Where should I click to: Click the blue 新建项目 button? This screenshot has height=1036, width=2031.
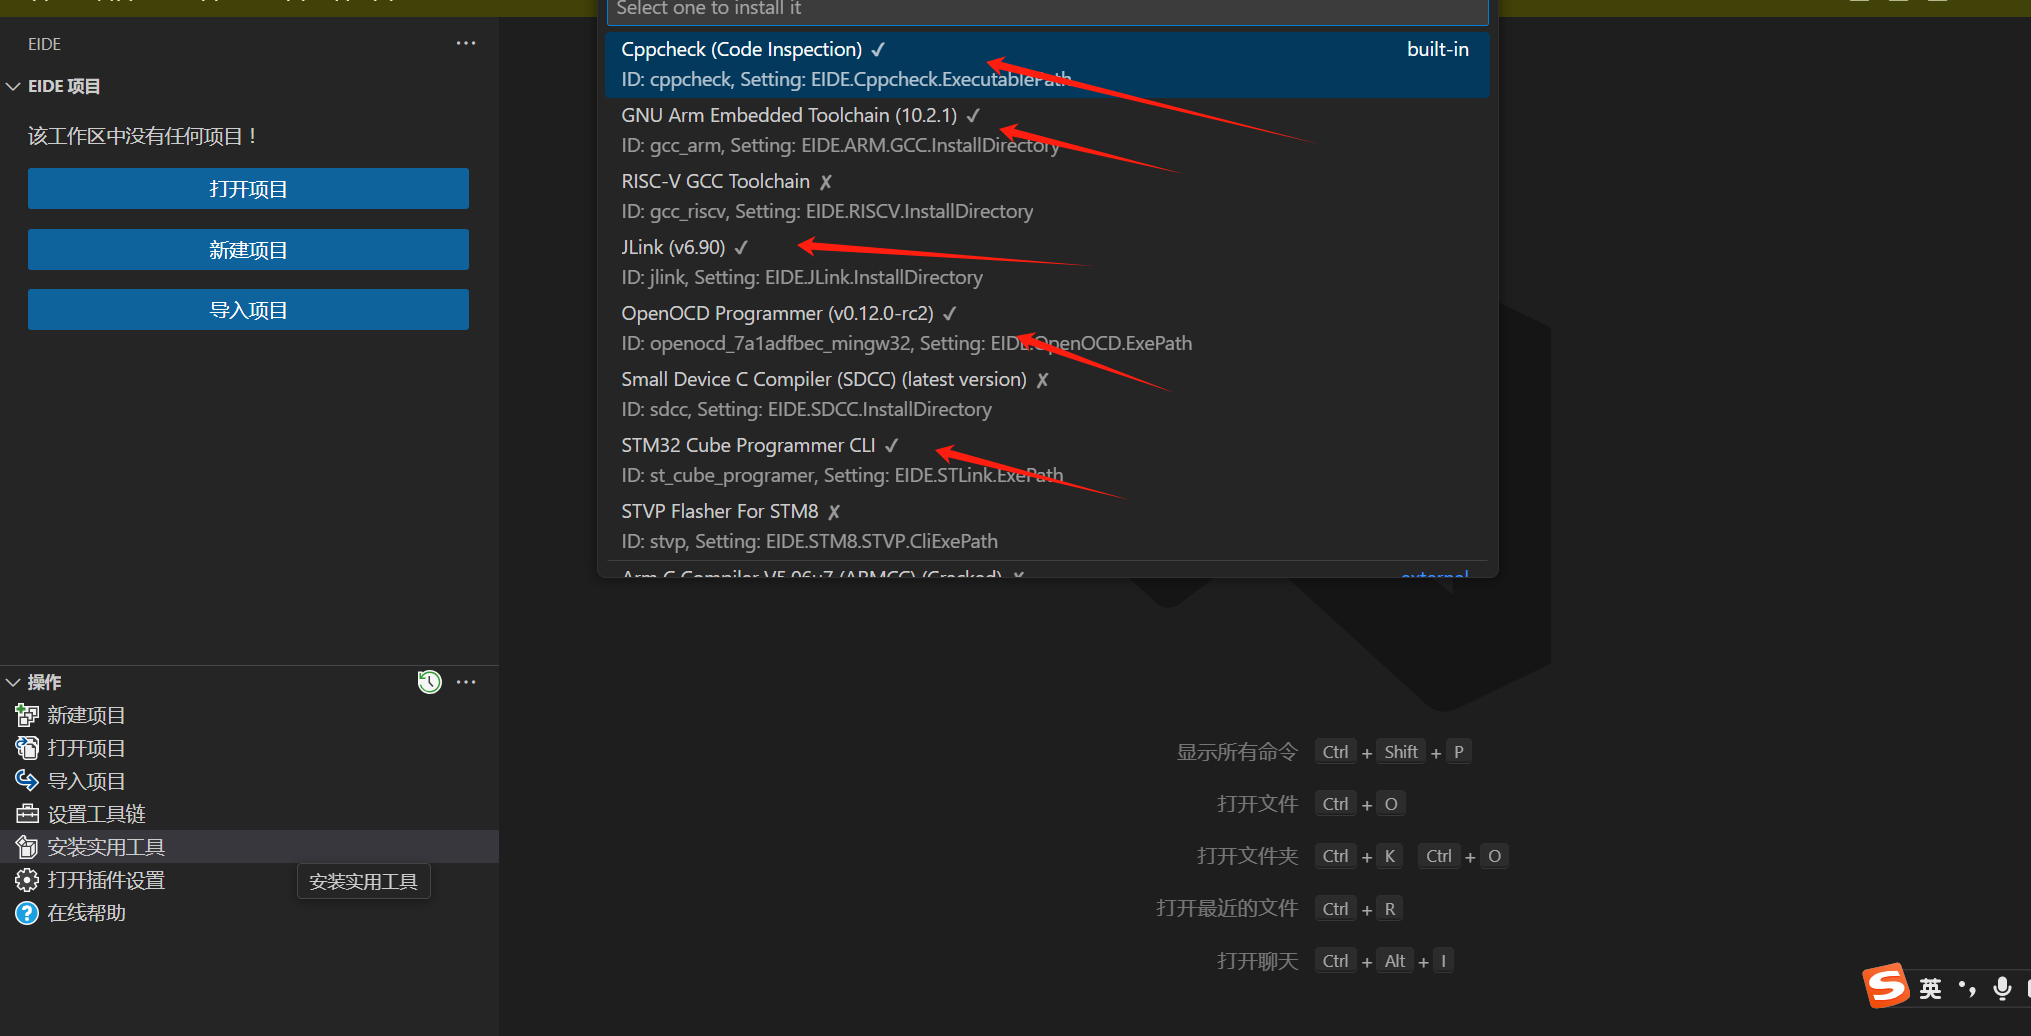point(248,249)
